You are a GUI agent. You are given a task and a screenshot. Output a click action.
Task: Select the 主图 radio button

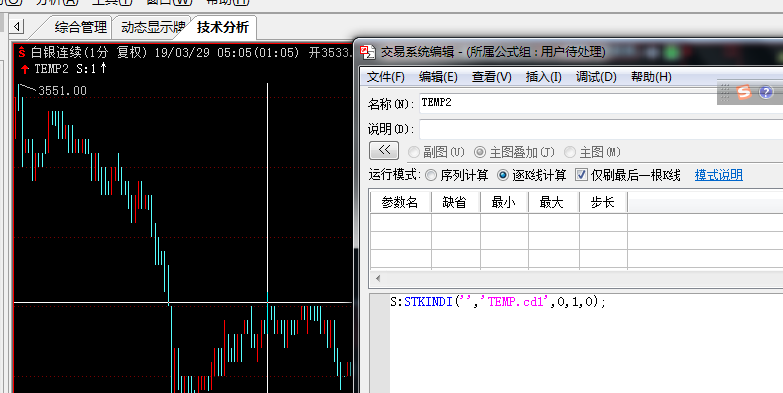pyautogui.click(x=569, y=152)
